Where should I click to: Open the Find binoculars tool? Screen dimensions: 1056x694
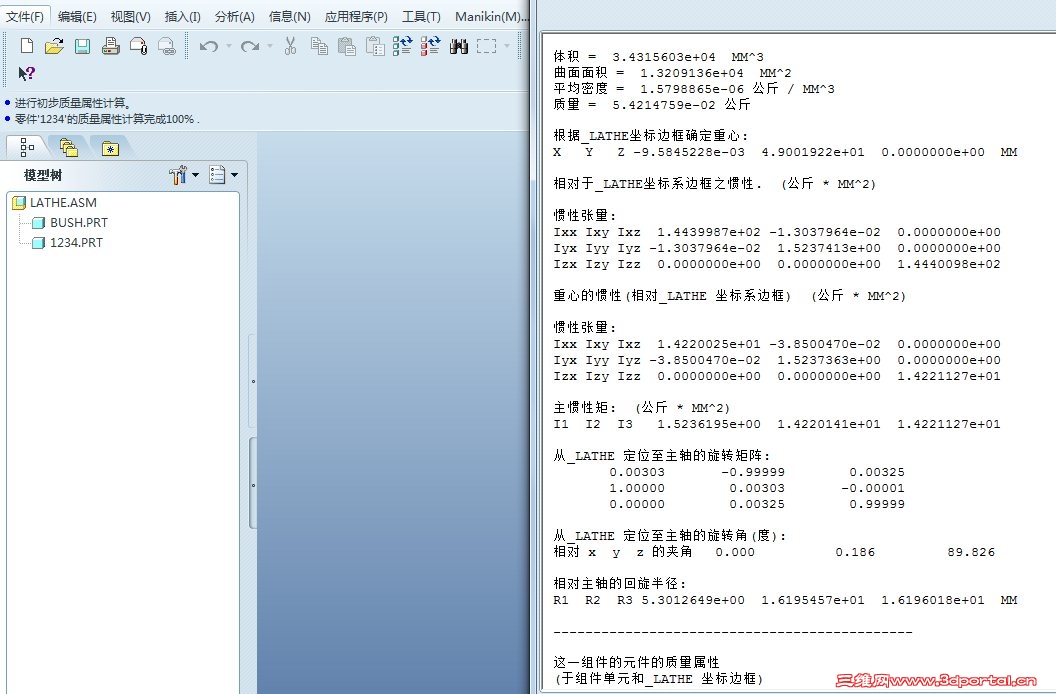tap(459, 46)
